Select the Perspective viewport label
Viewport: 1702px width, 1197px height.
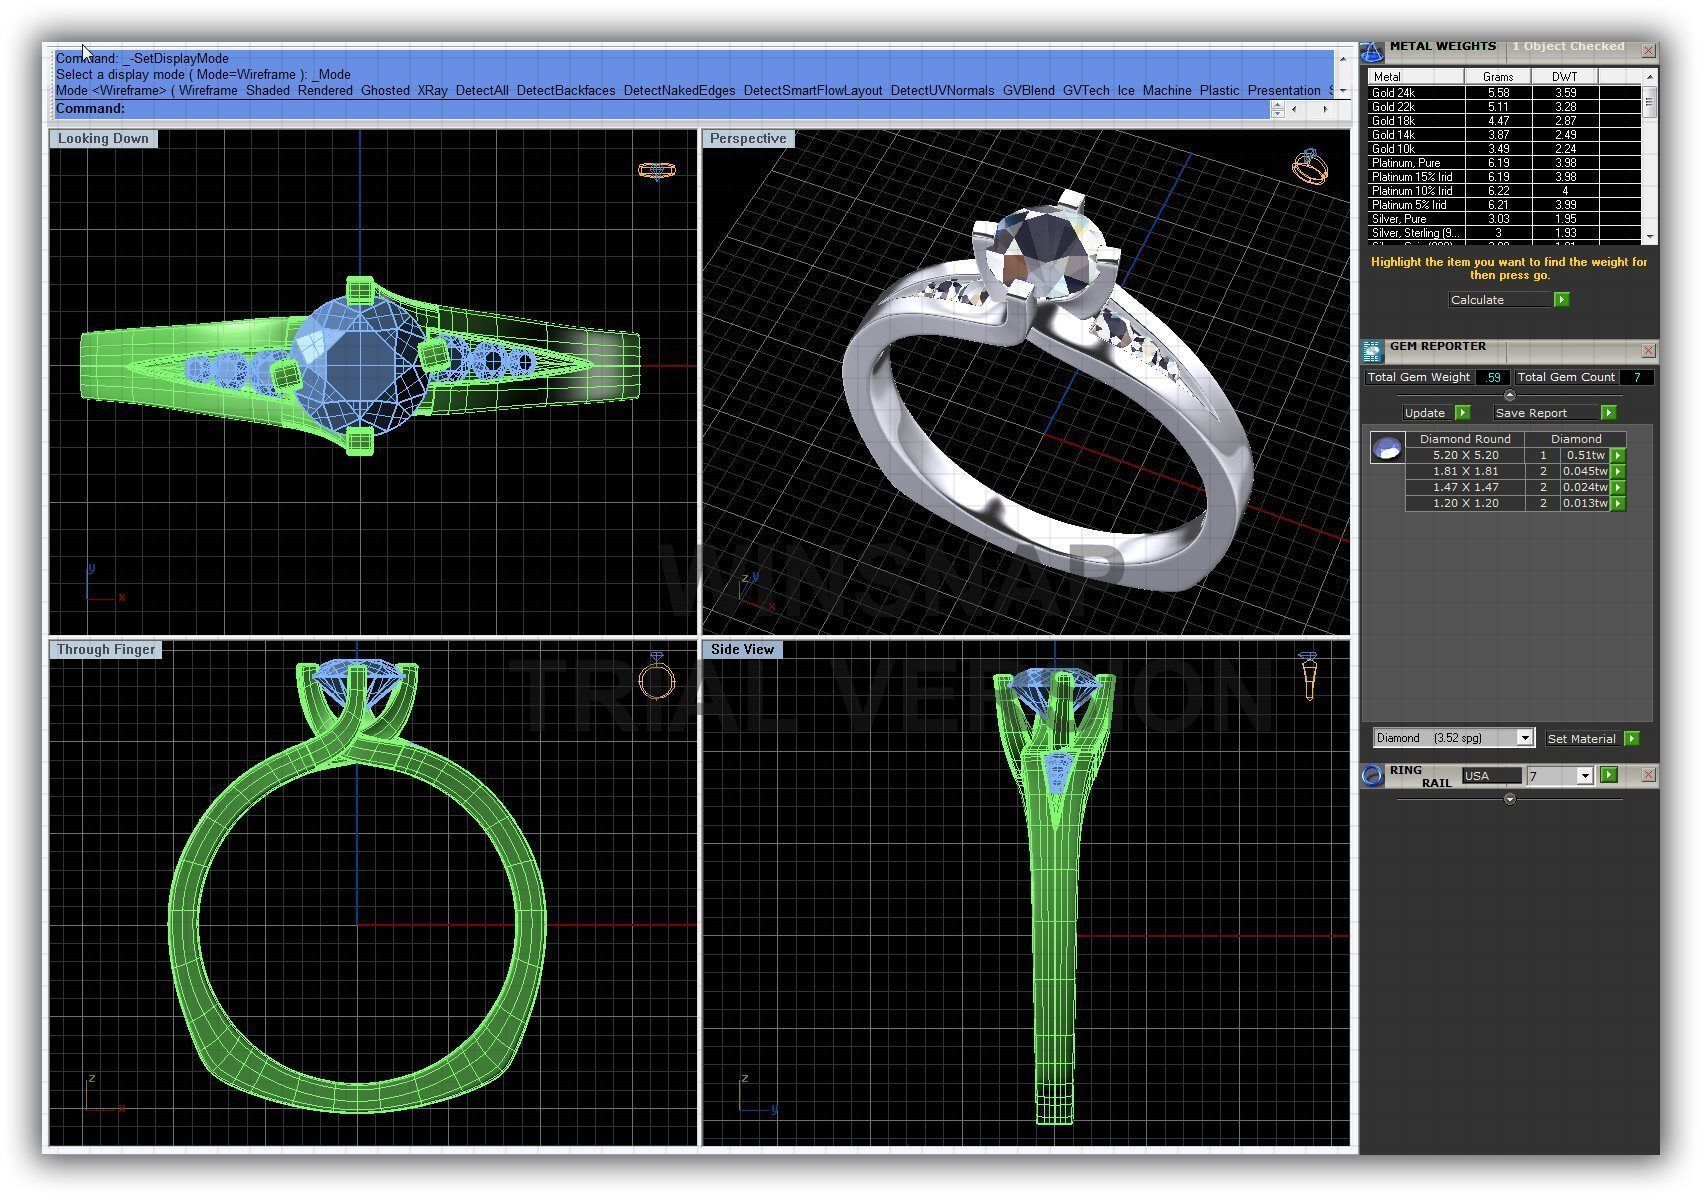click(x=748, y=139)
